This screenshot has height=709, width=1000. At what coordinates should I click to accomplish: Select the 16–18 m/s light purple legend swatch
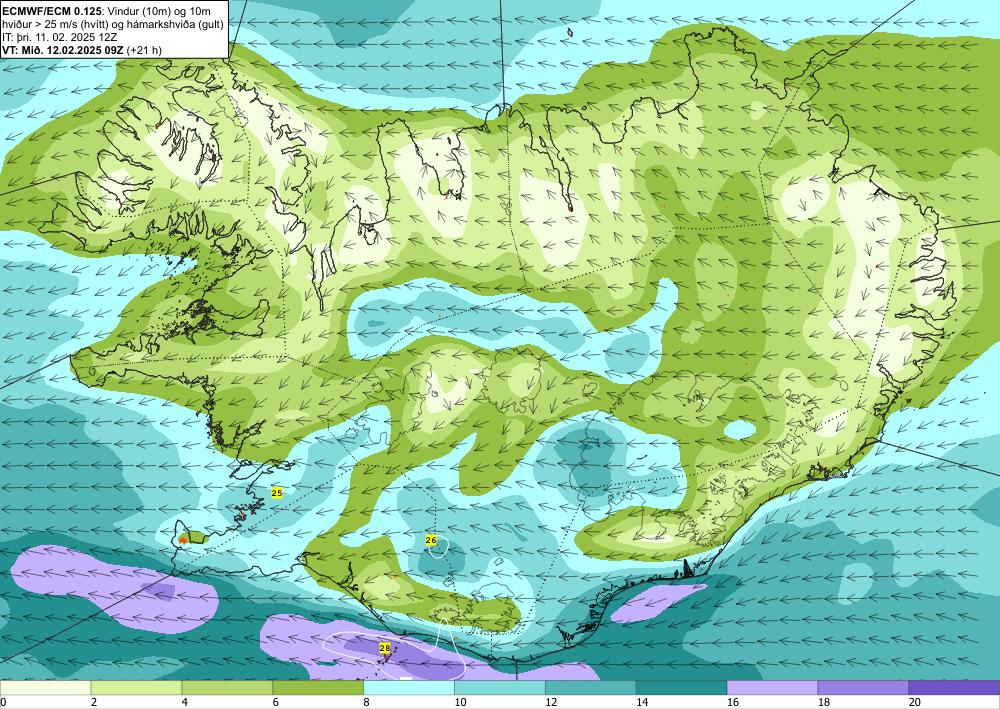click(772, 688)
